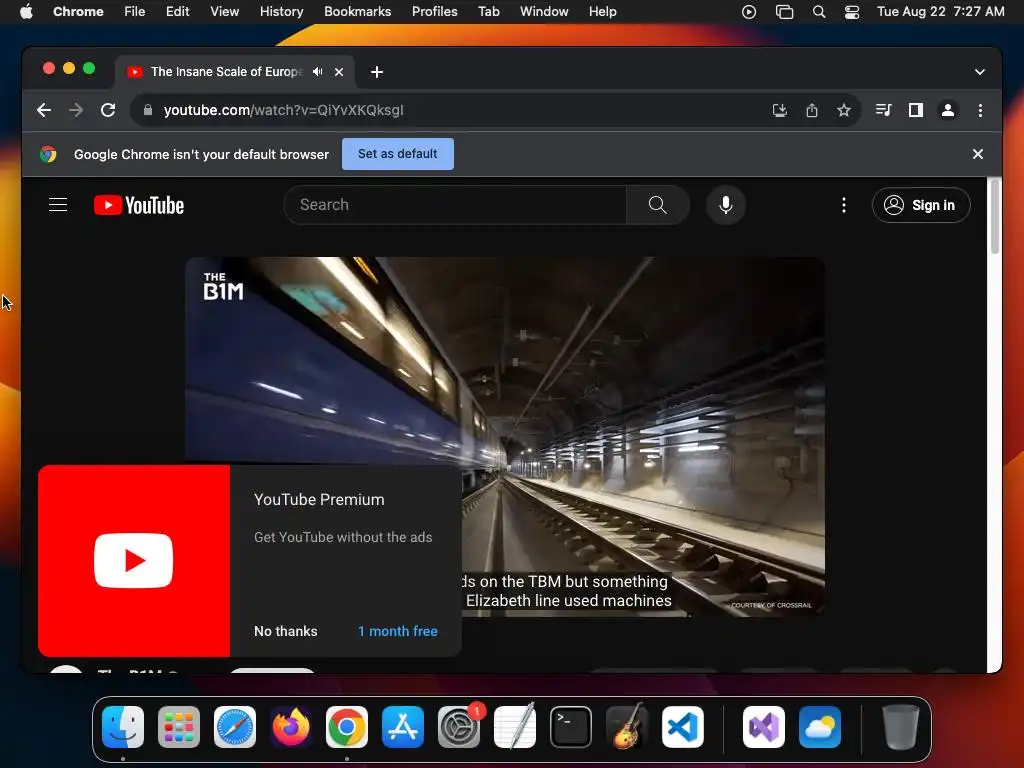View site information lock icon
1024x768 pixels.
tap(148, 110)
